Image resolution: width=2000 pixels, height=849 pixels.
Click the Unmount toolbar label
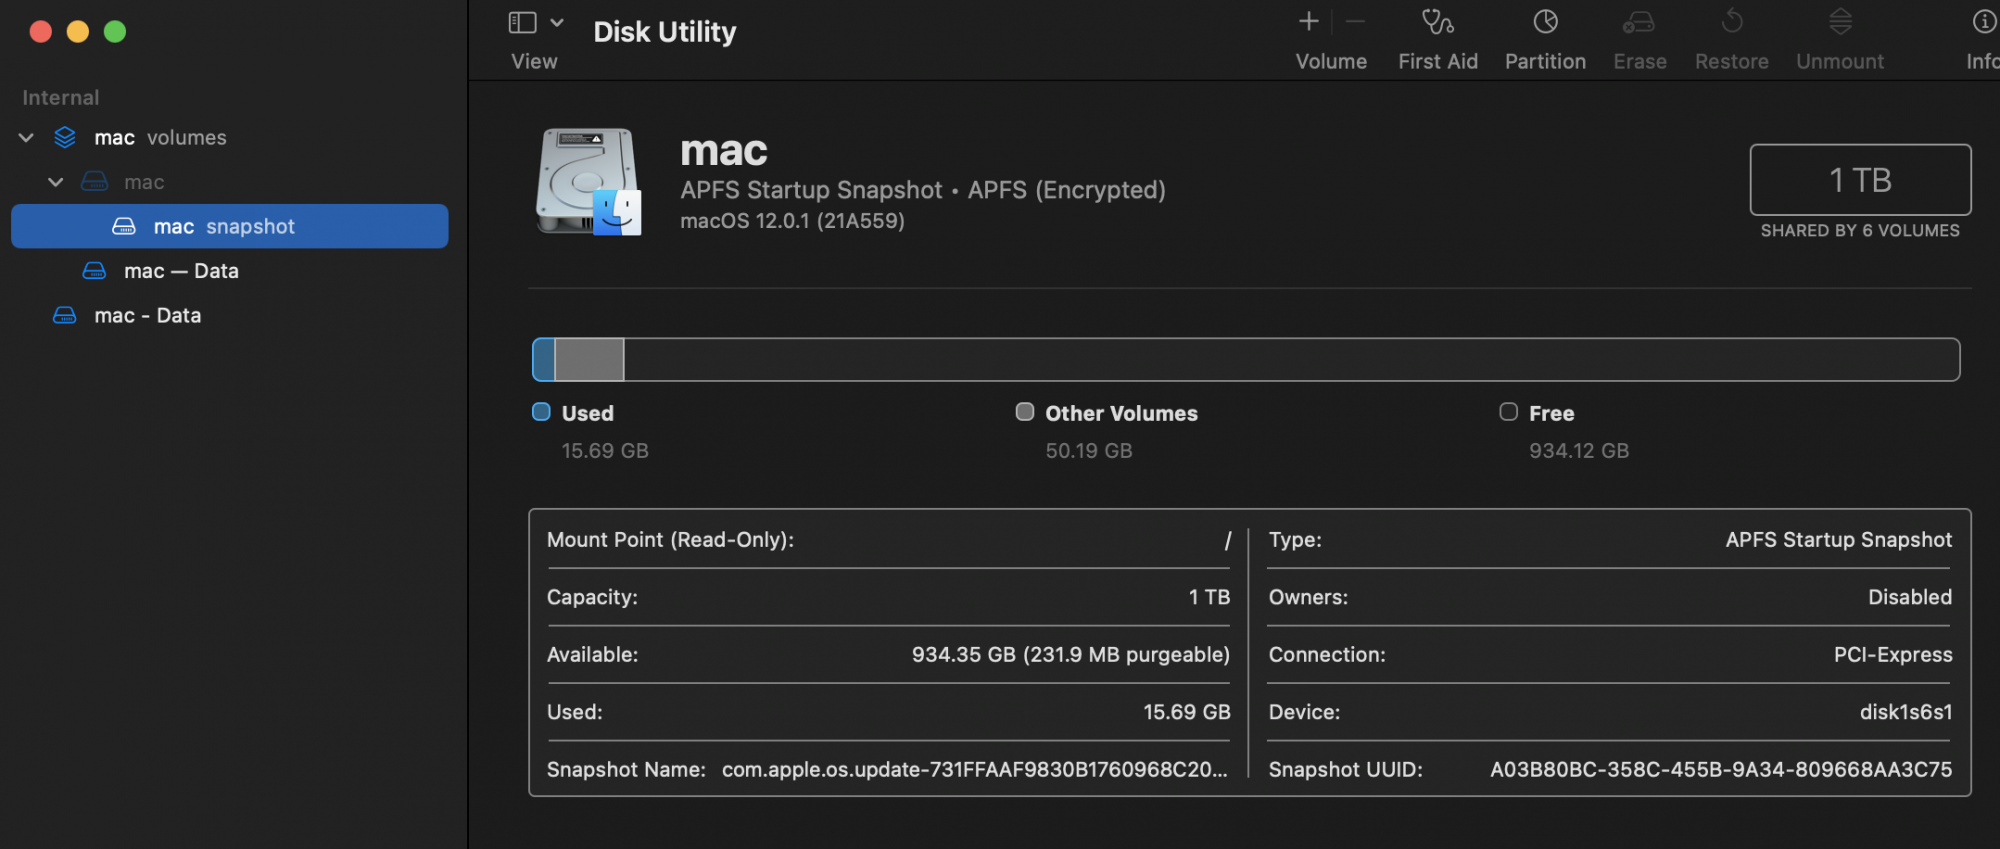point(1840,62)
